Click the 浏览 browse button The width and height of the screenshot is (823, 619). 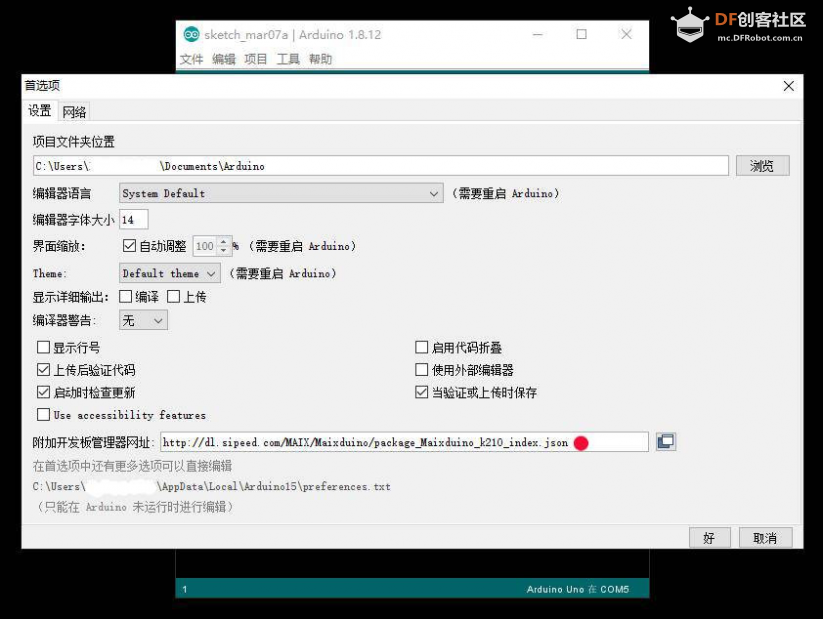762,166
